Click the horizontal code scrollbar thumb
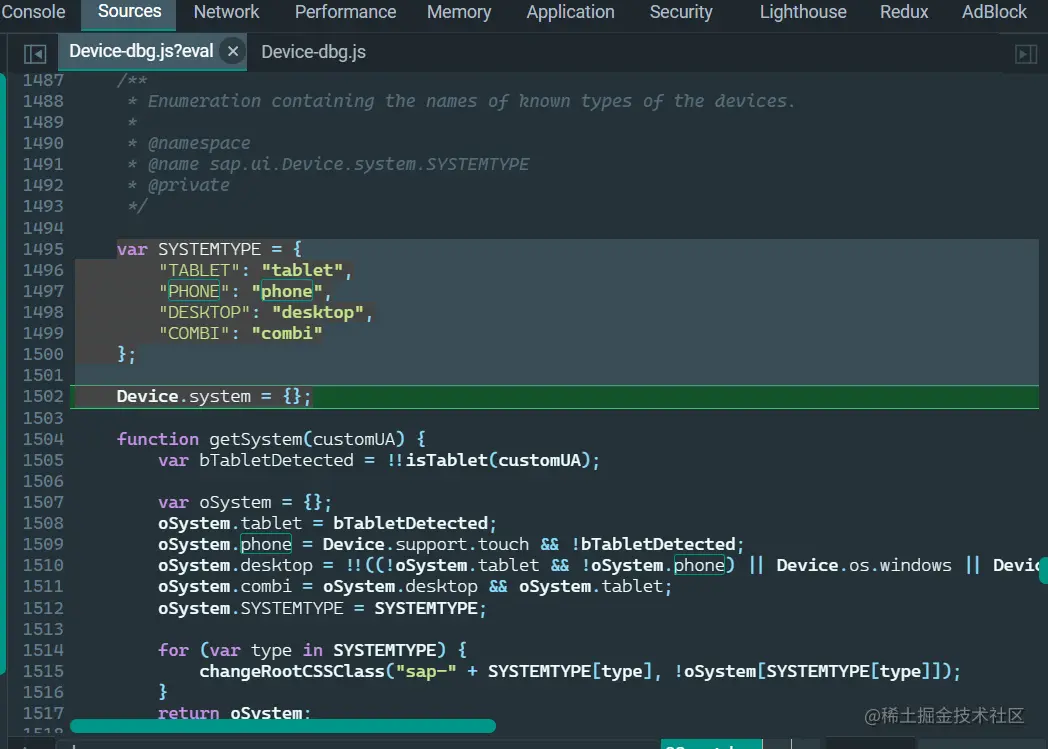This screenshot has height=749, width=1048. pyautogui.click(x=283, y=726)
